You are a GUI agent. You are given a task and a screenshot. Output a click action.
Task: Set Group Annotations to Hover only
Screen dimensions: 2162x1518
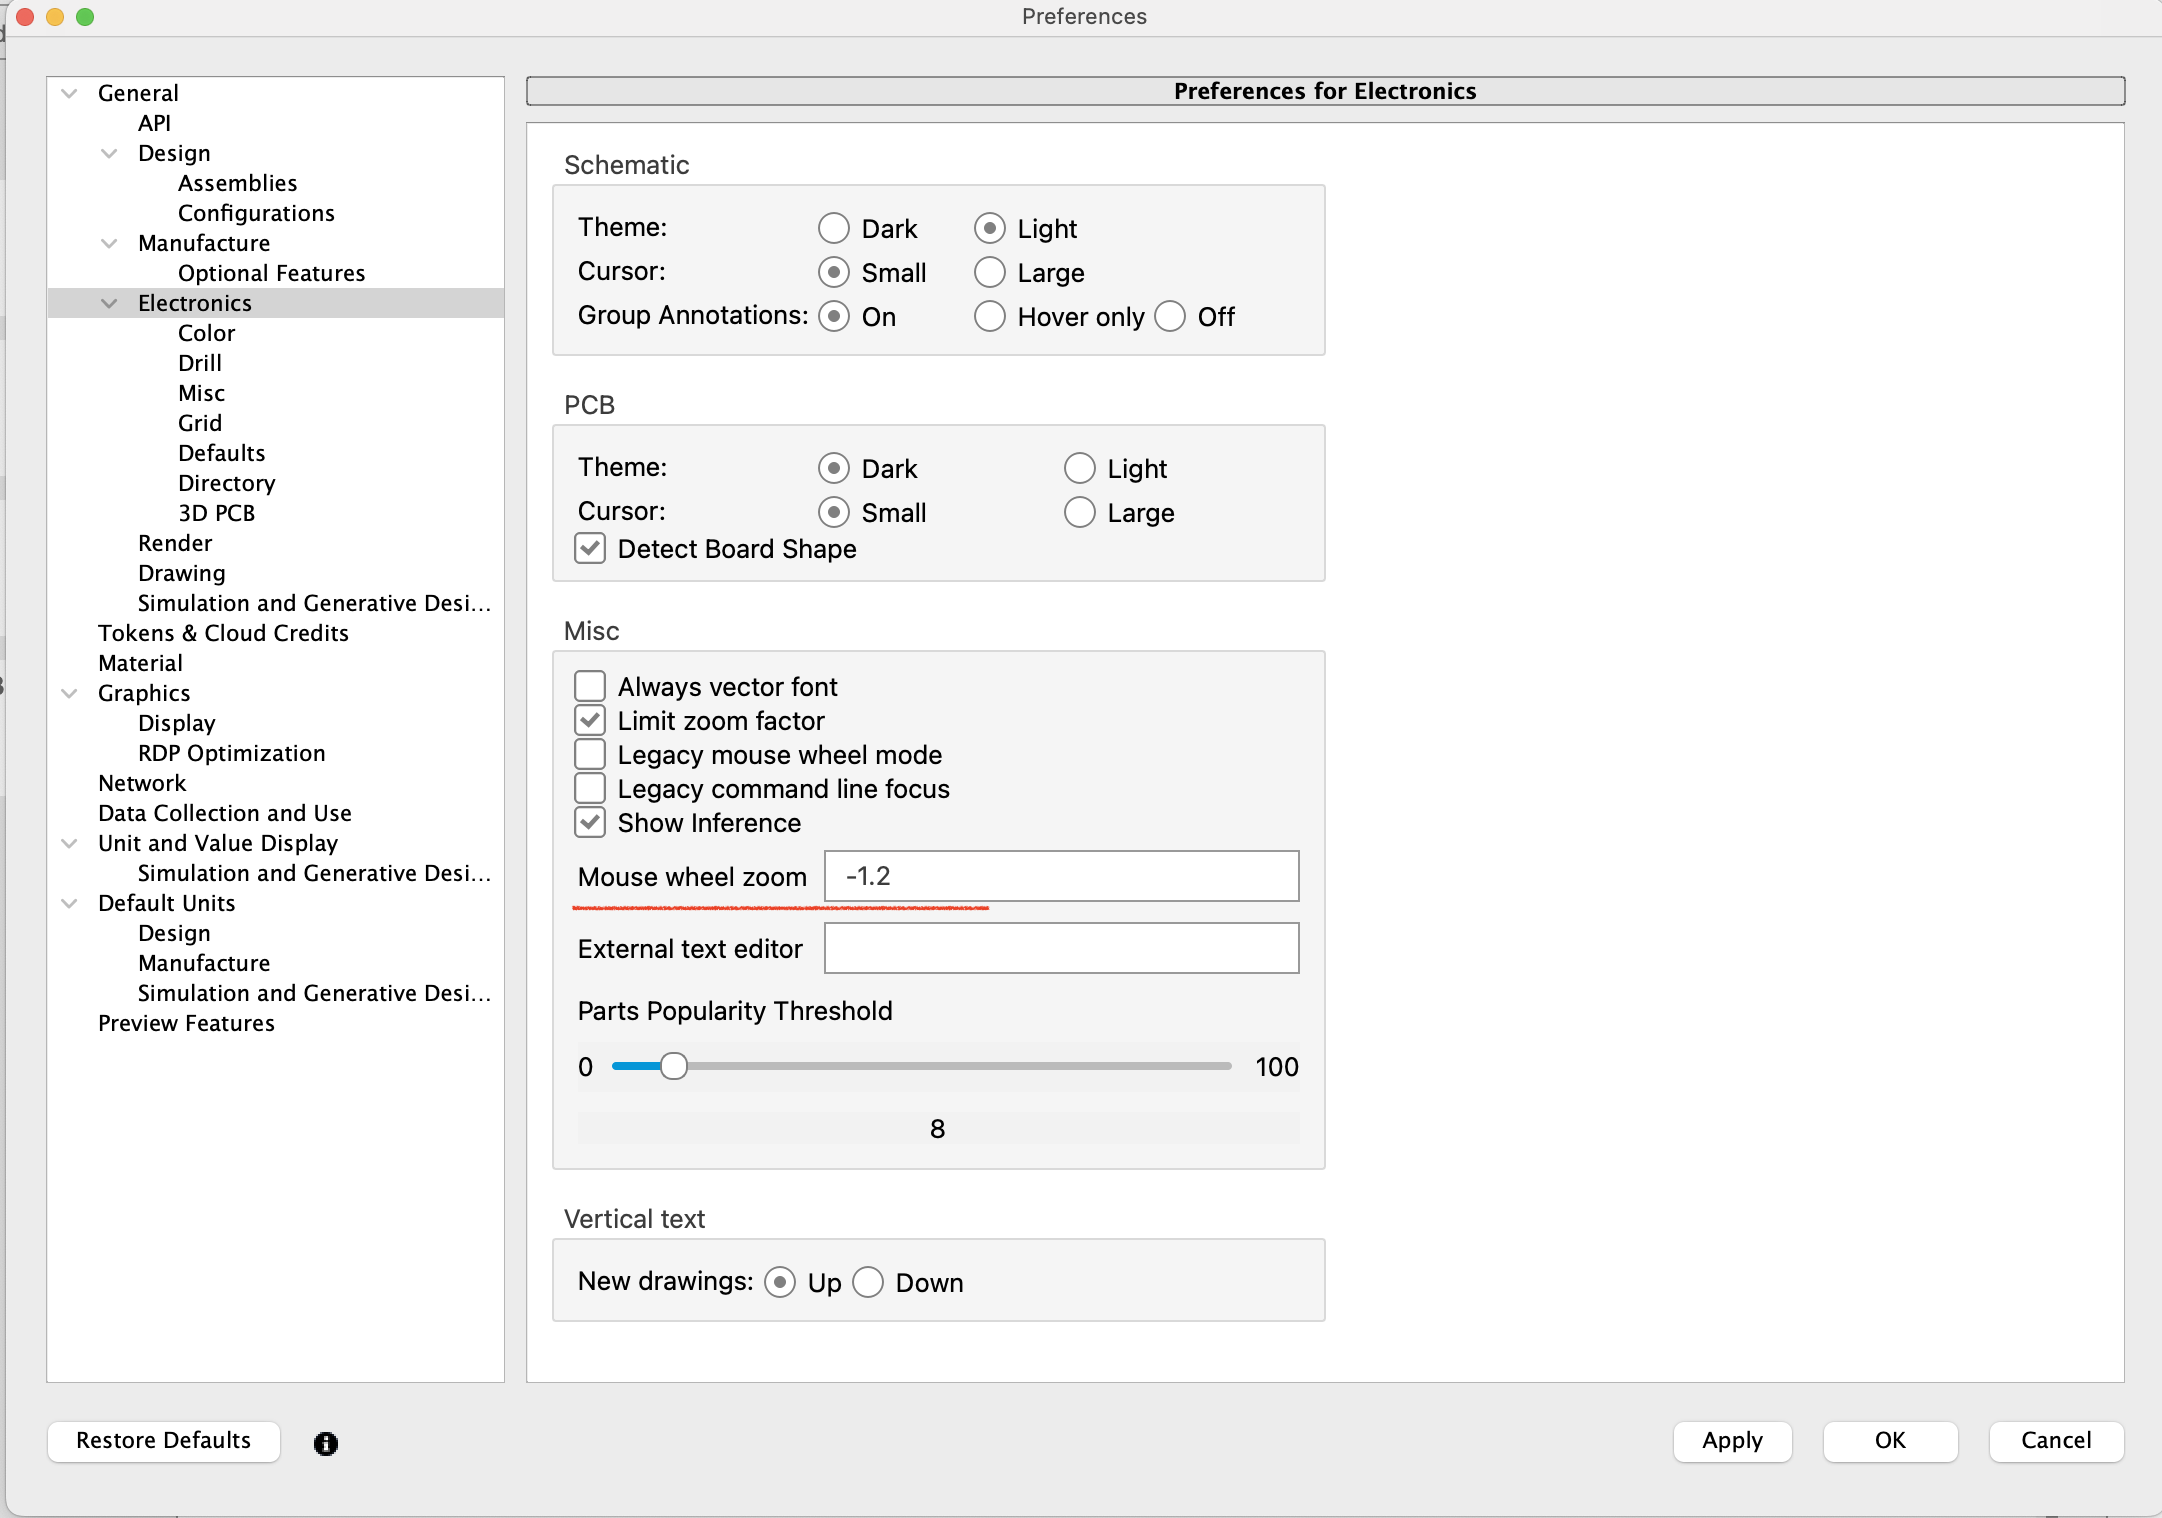pos(989,317)
